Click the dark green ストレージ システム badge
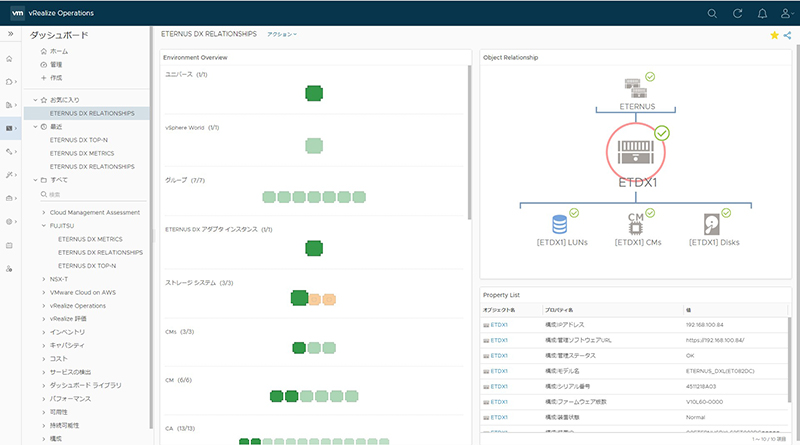Viewport: 800px width, 445px height. pyautogui.click(x=299, y=298)
